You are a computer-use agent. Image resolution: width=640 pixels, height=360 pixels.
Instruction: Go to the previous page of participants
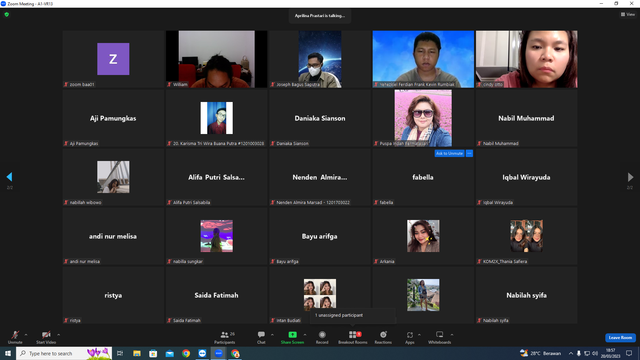pos(9,177)
